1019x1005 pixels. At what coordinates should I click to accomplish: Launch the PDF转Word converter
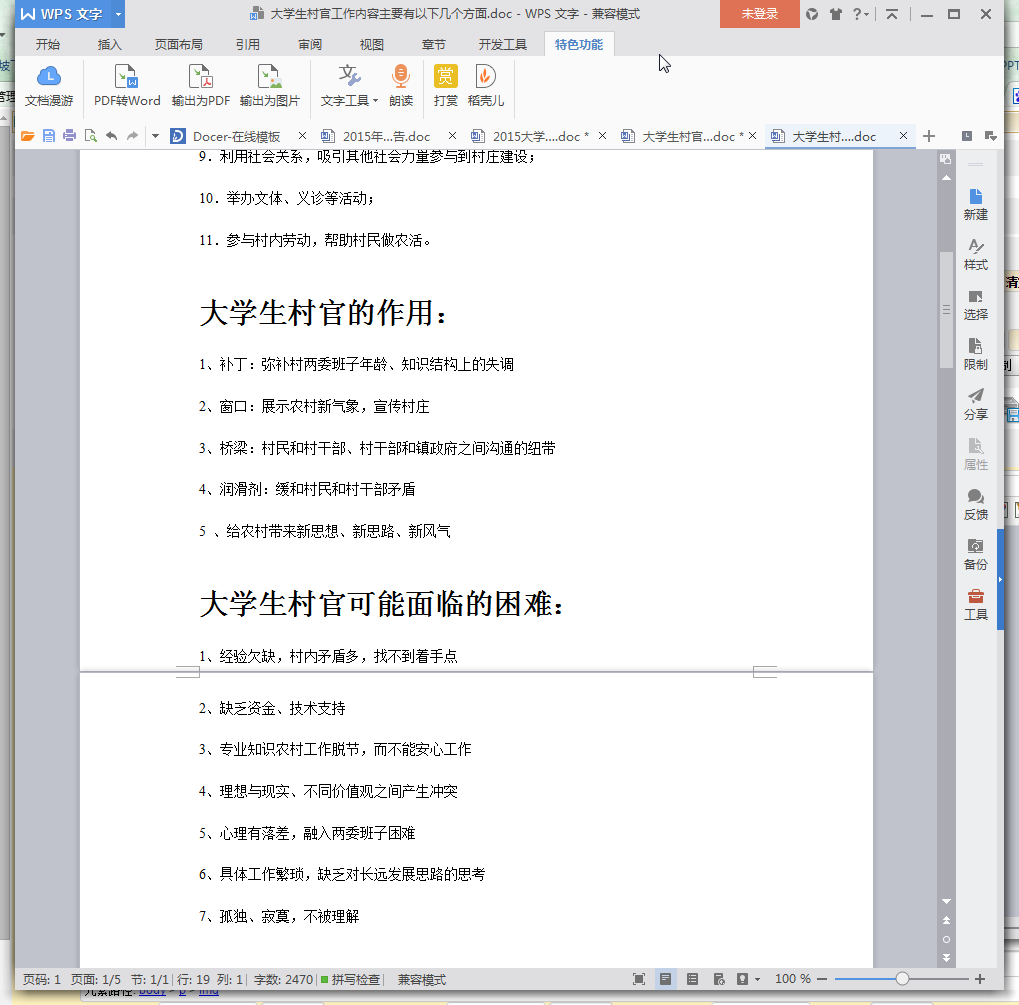pyautogui.click(x=127, y=86)
